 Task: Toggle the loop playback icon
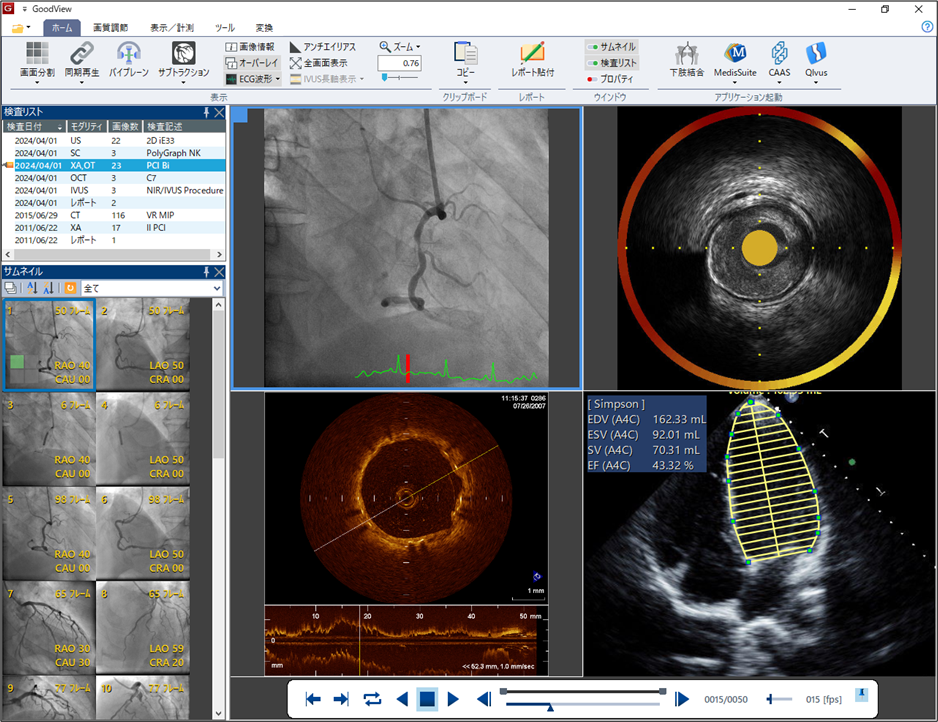(x=372, y=699)
